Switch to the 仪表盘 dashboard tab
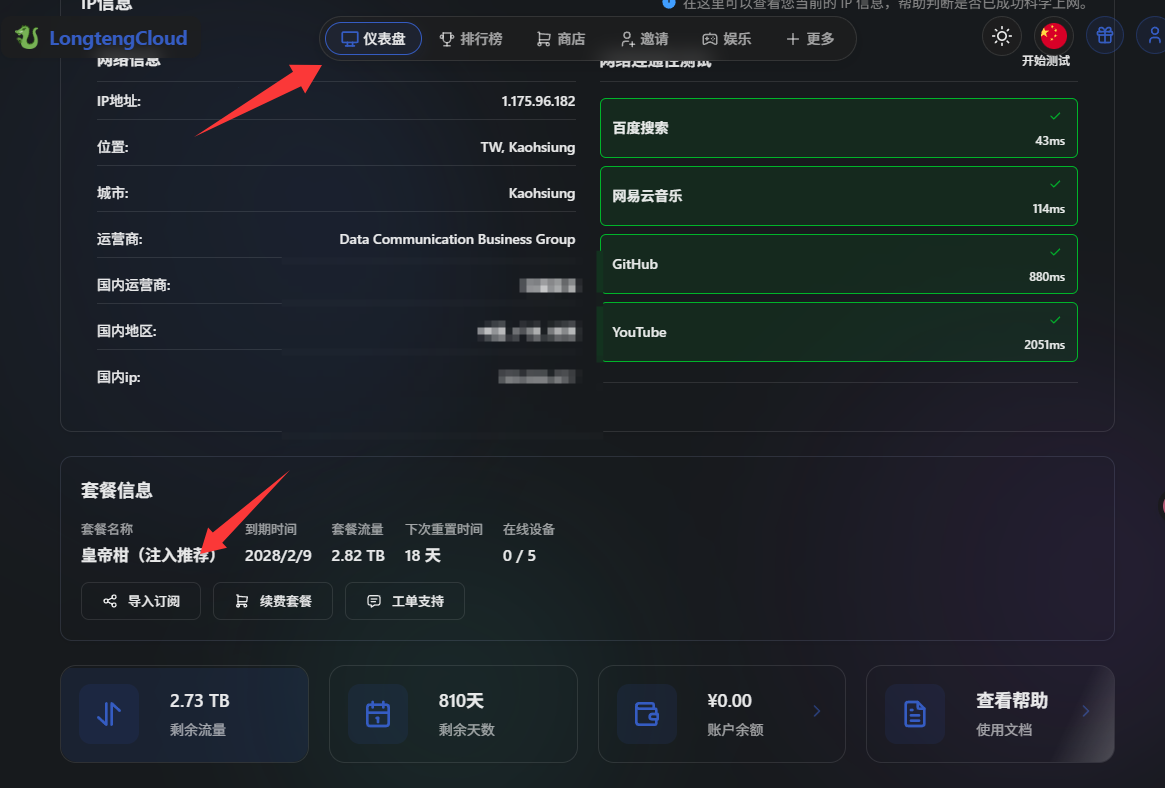Image resolution: width=1165 pixels, height=788 pixels. 374,39
